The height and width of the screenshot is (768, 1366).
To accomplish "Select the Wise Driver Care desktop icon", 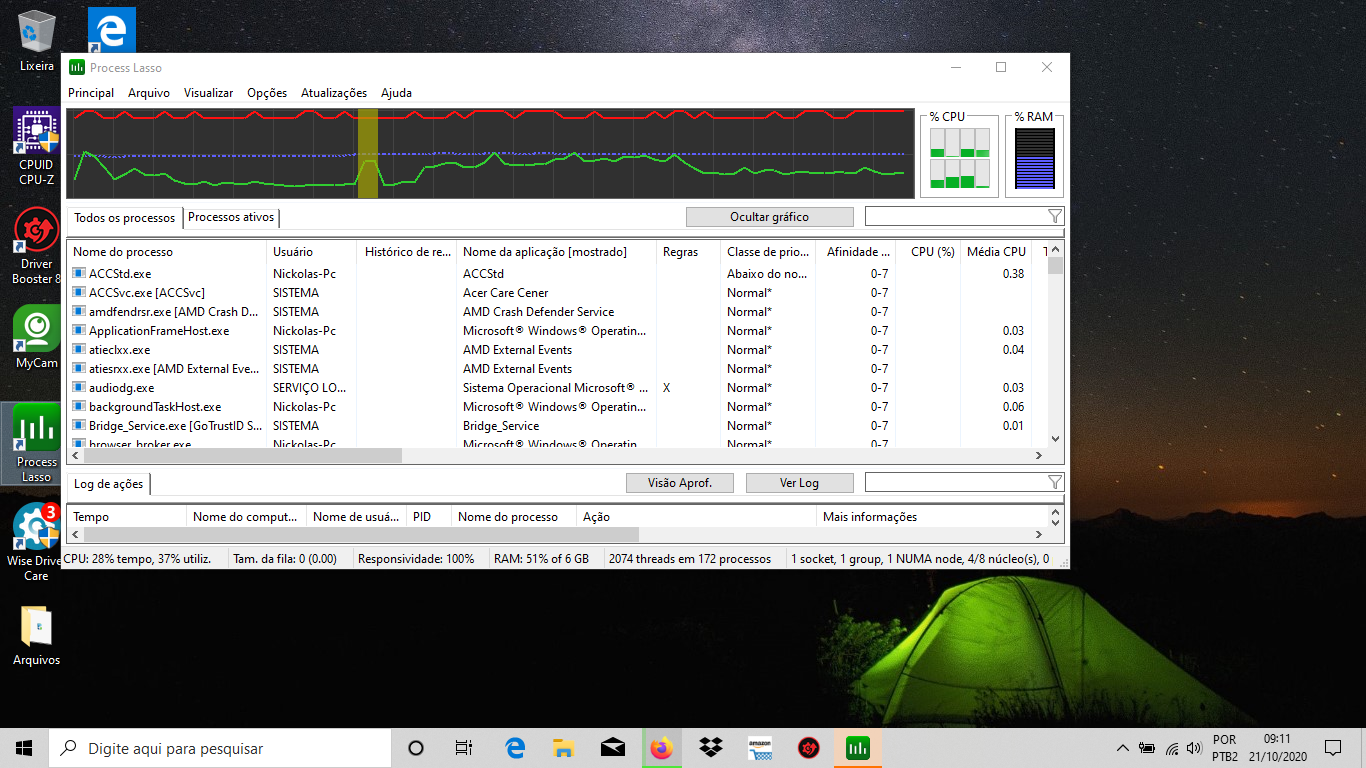I will pos(37,543).
